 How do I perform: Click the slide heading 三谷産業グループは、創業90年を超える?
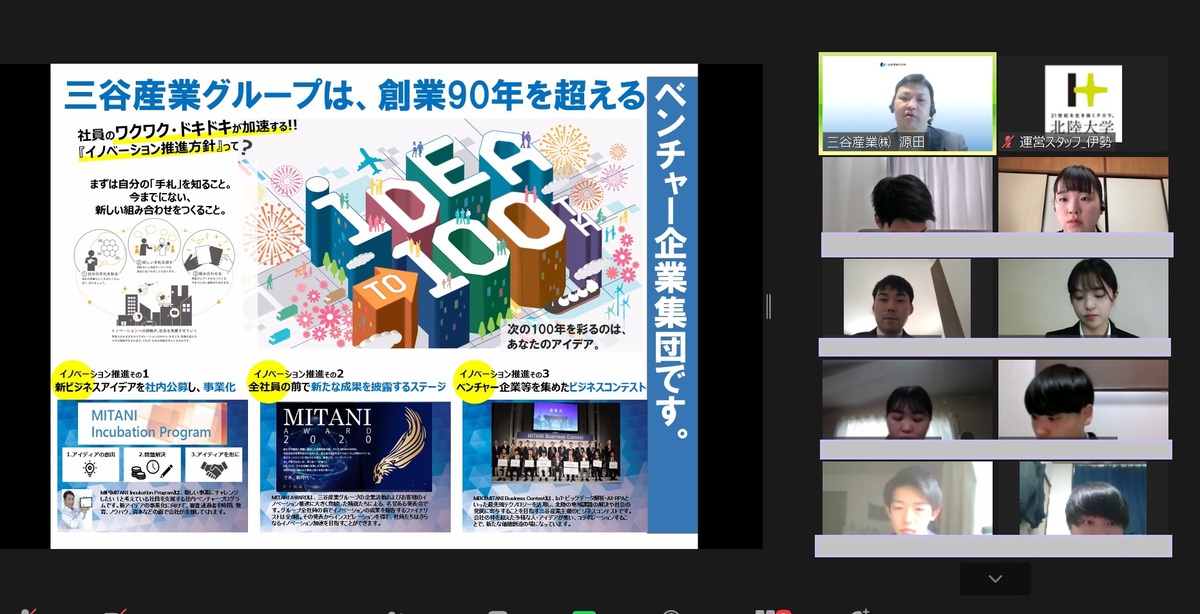pos(354,97)
